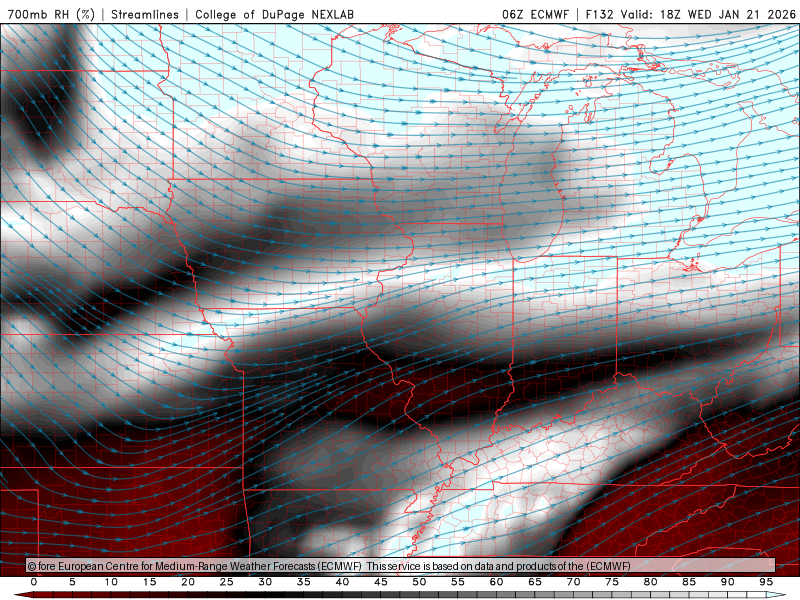Screen dimensions: 800x600
Task: Click the 'Streamlines' header label
Action: 145,14
